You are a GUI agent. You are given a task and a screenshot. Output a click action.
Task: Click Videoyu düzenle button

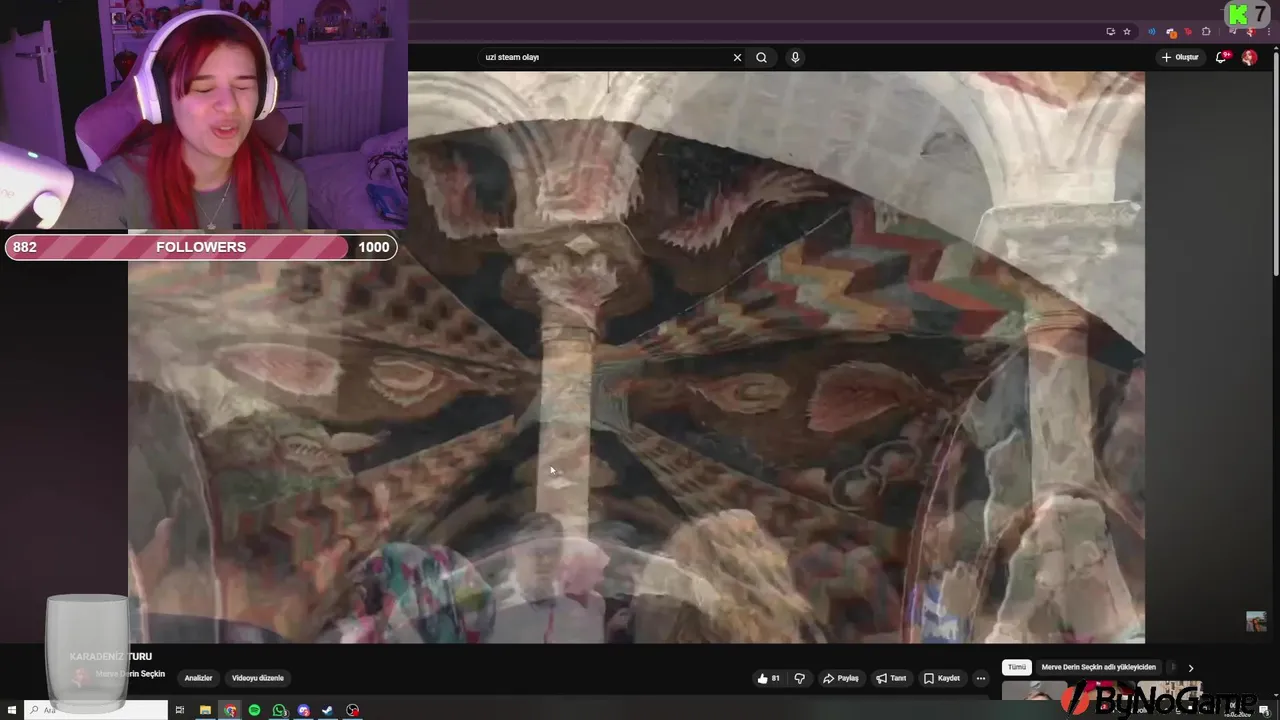point(258,678)
